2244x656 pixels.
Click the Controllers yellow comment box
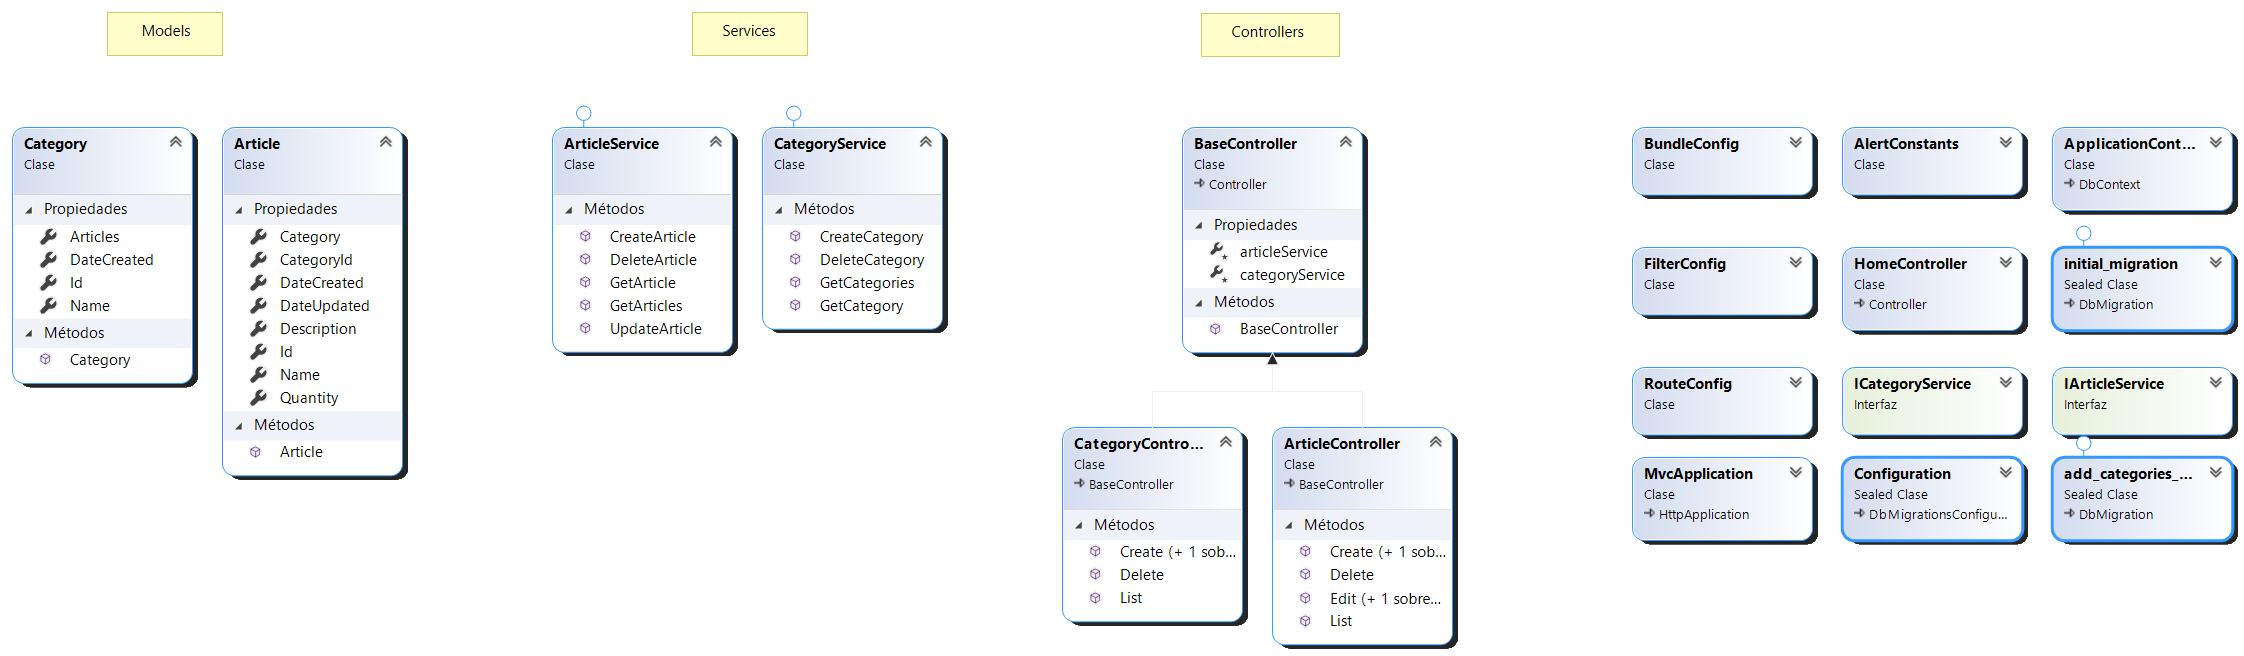pyautogui.click(x=1269, y=34)
